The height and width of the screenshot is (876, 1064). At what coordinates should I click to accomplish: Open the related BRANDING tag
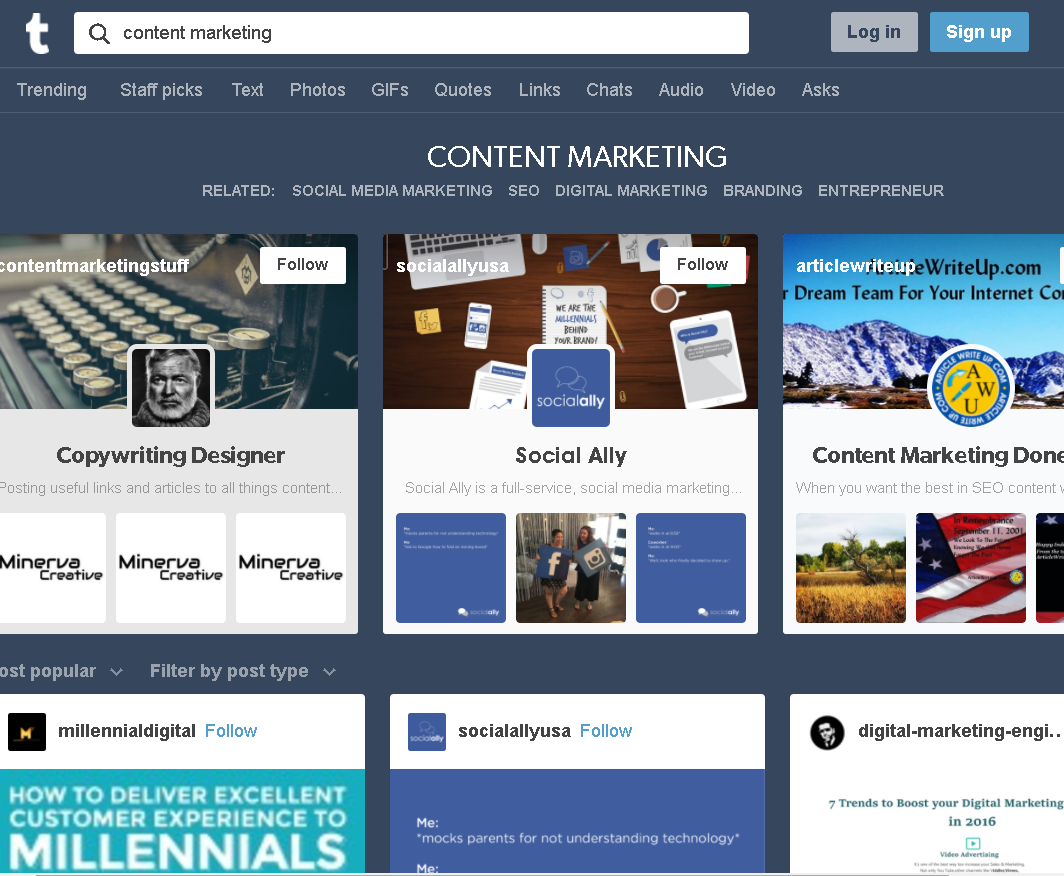click(x=763, y=191)
